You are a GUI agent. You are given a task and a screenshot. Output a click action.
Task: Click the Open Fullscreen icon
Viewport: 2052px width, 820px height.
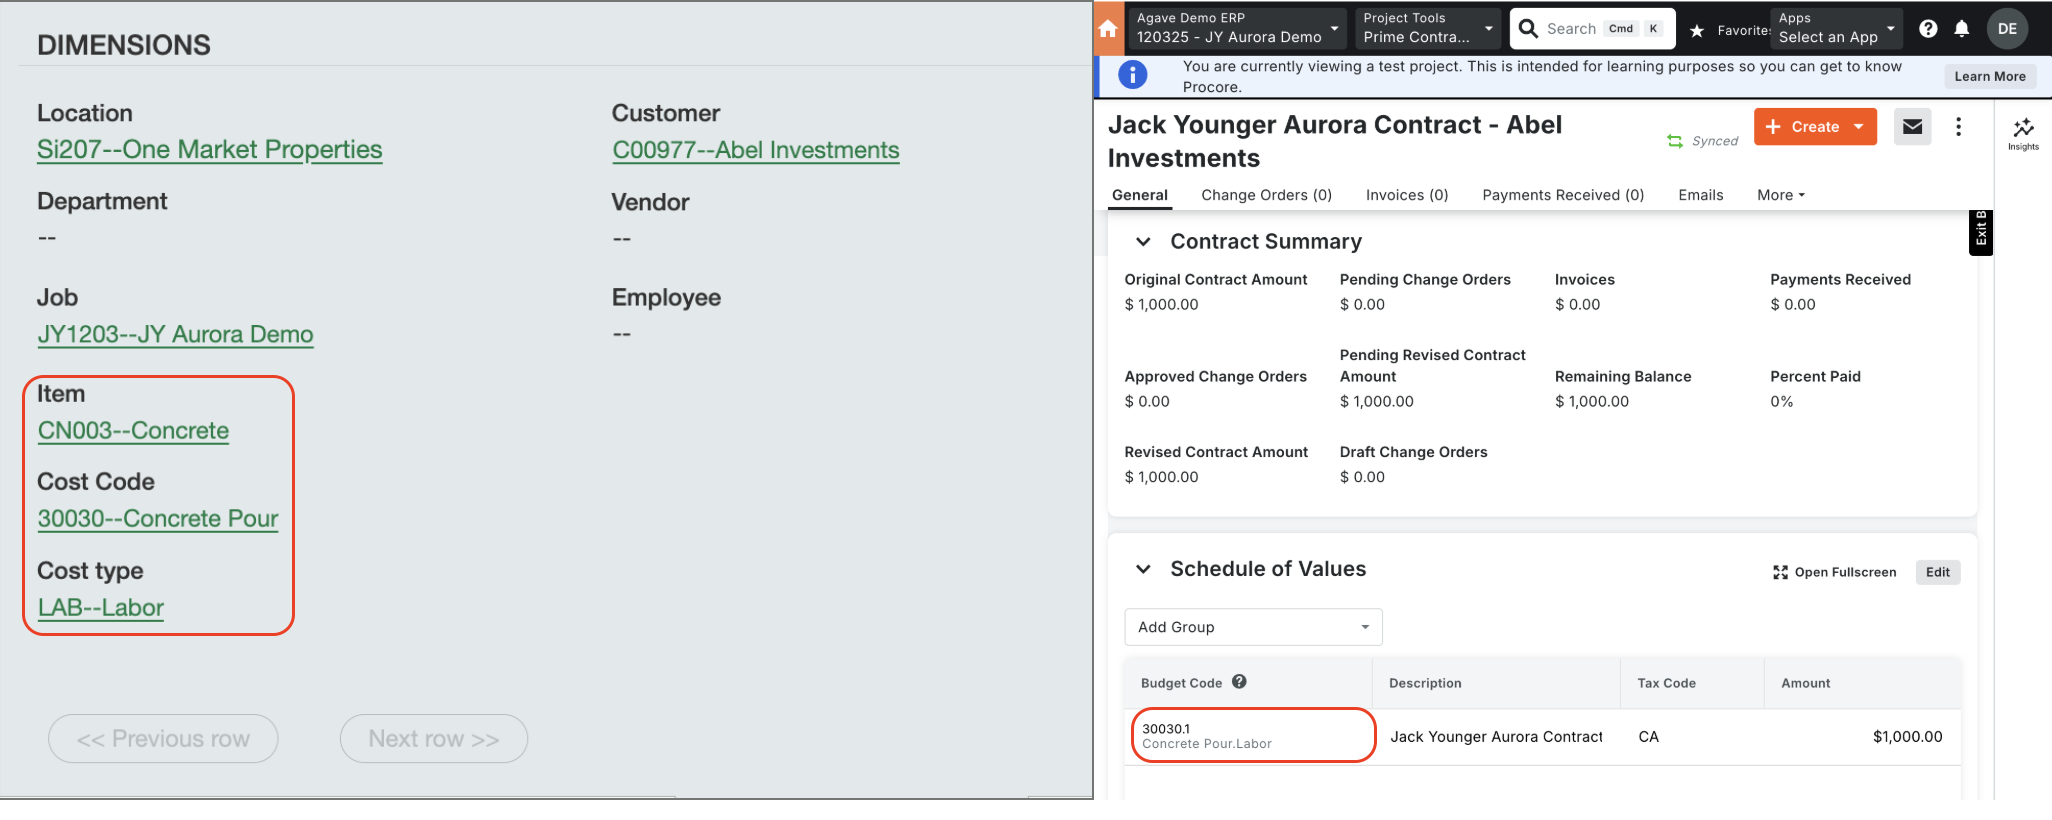(1780, 572)
